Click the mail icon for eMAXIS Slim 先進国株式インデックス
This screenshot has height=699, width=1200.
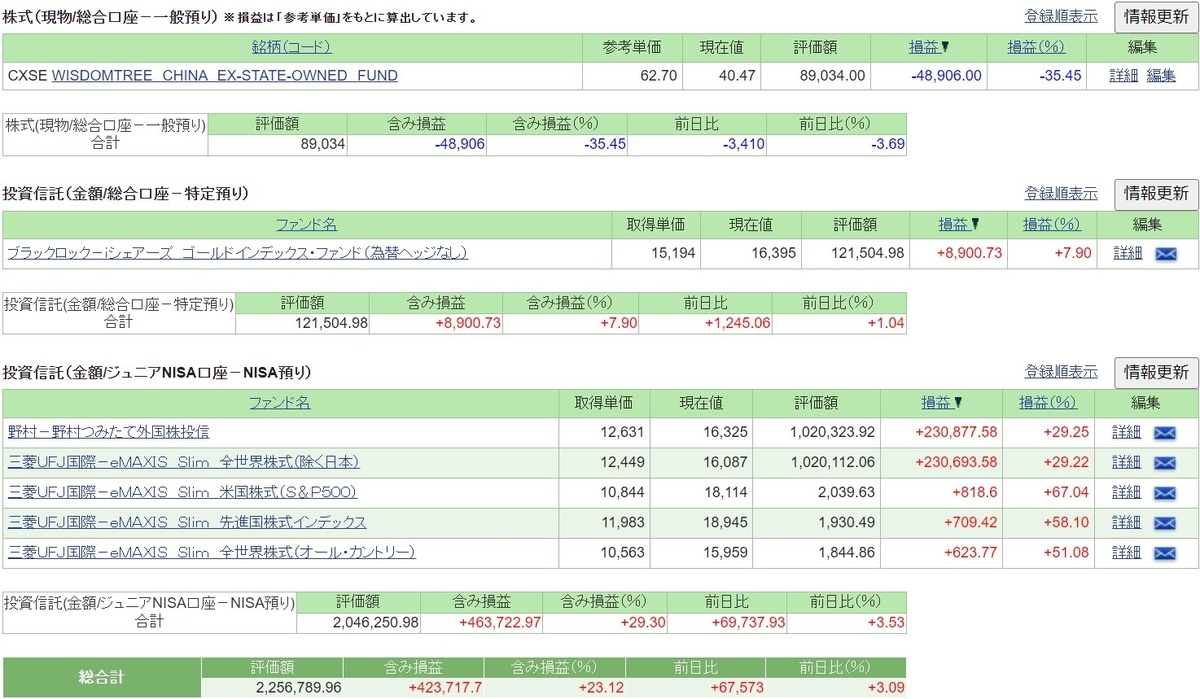pos(1165,523)
